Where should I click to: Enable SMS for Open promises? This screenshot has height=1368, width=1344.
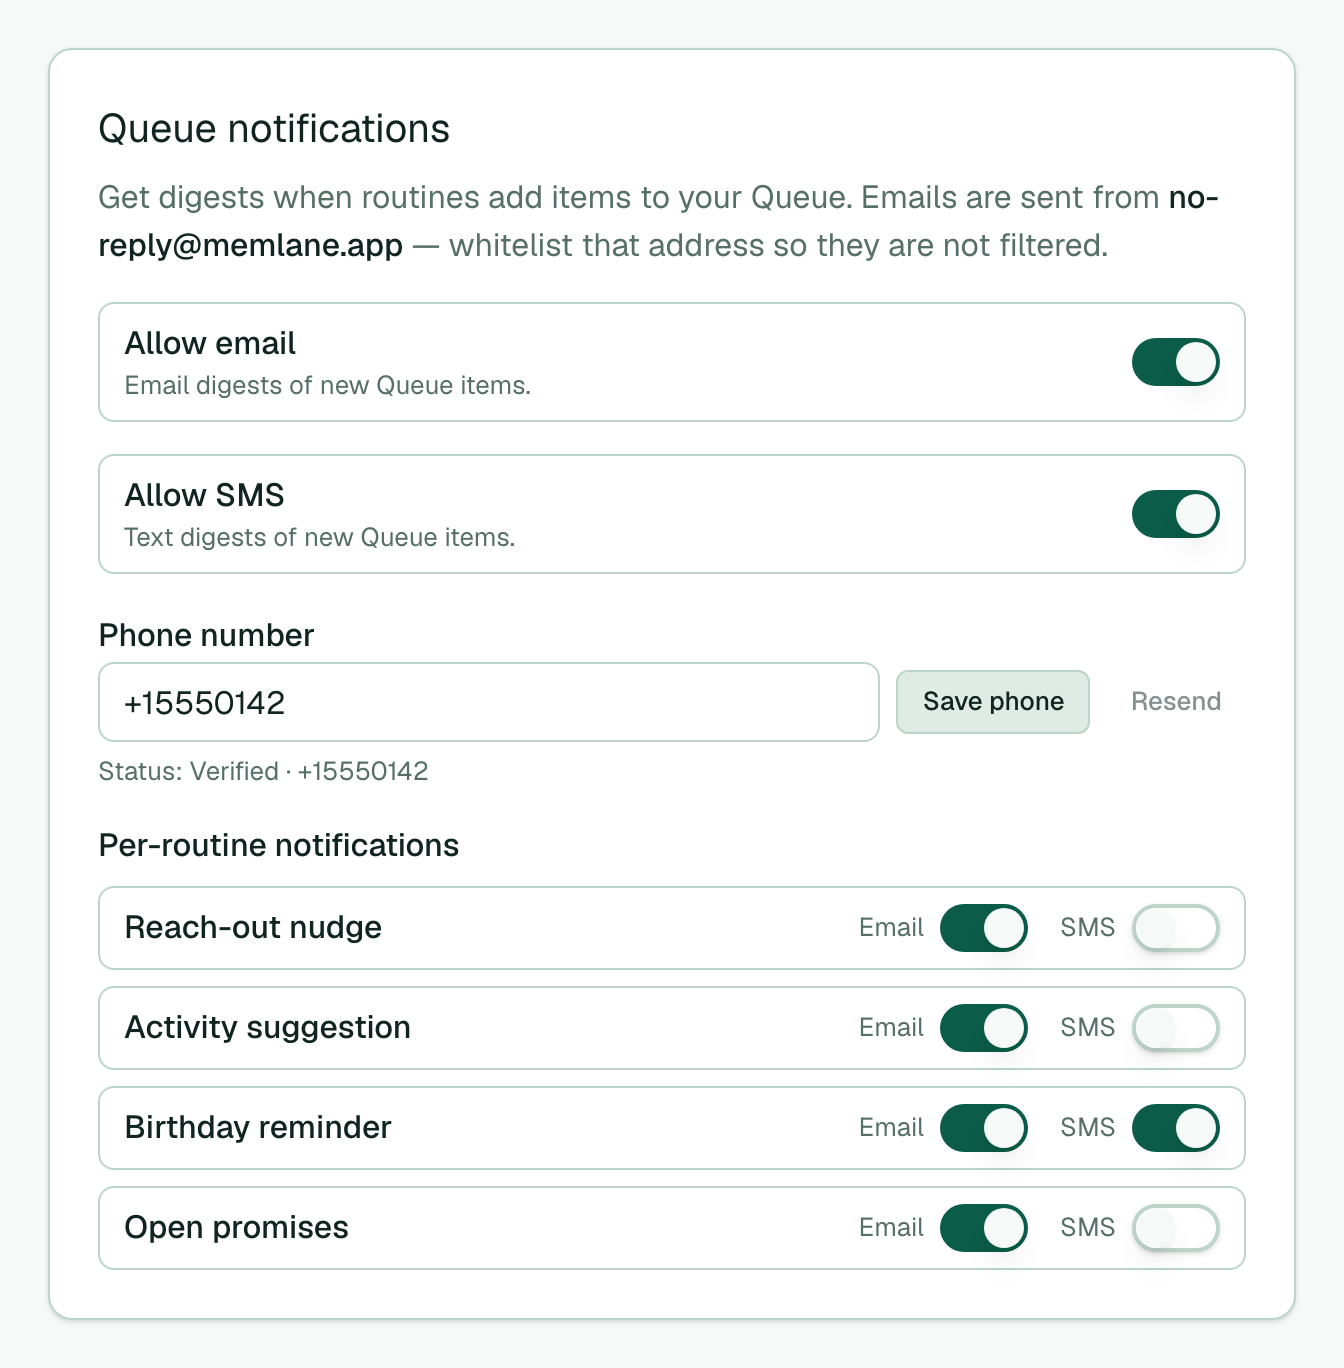[x=1175, y=1228]
